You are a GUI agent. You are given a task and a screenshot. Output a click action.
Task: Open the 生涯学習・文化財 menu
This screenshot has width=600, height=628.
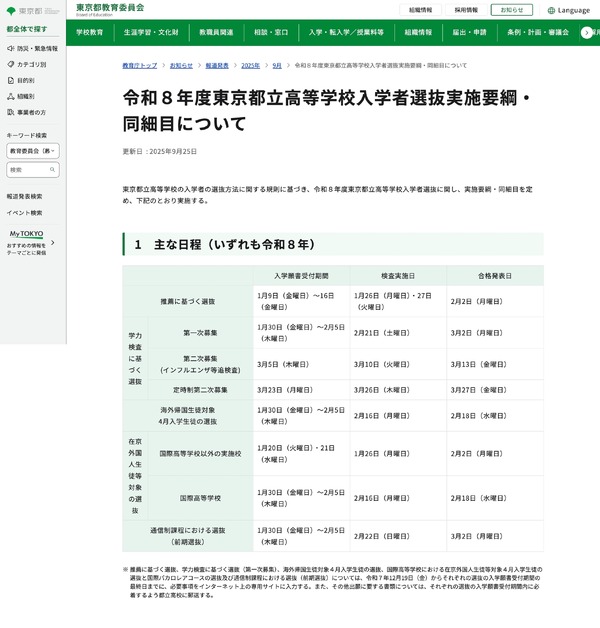pyautogui.click(x=151, y=32)
